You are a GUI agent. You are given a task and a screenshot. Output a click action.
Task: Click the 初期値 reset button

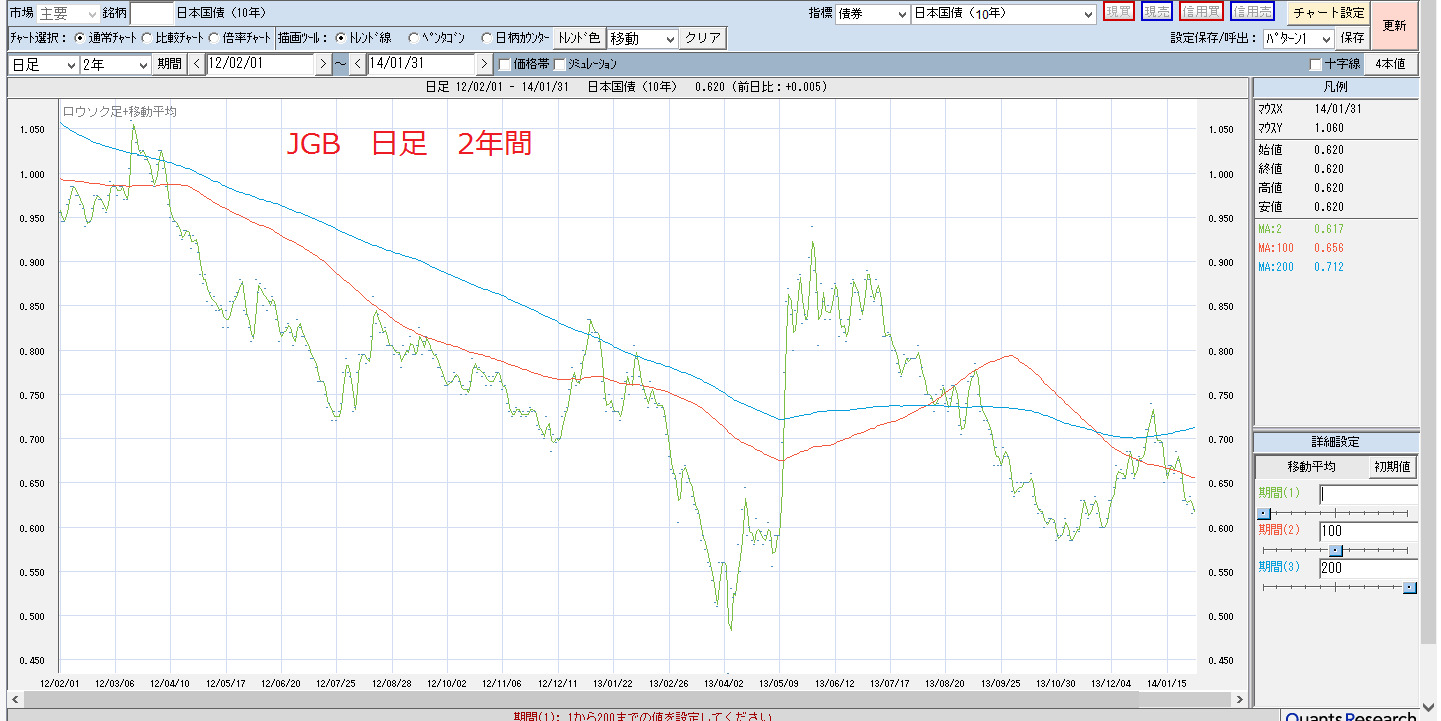point(1391,467)
